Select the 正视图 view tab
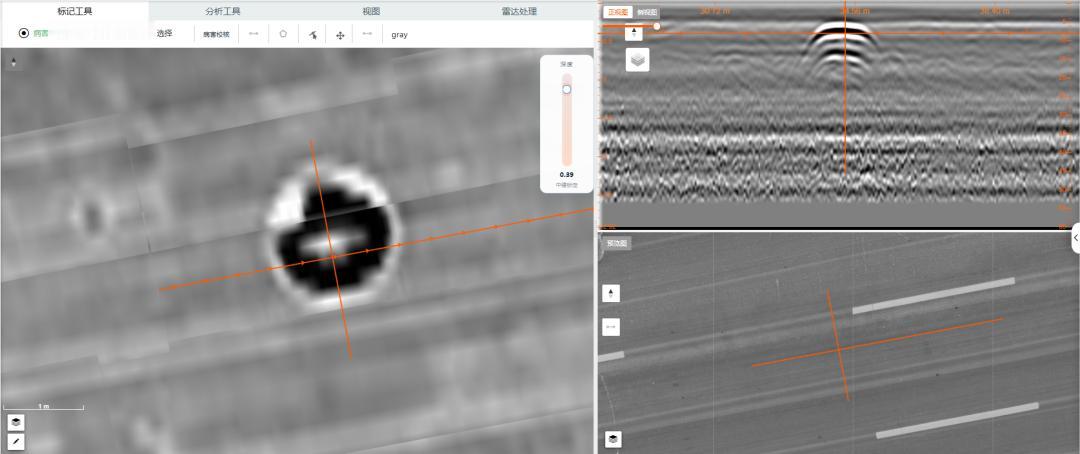Screen dimensions: 1080x454 tap(618, 12)
